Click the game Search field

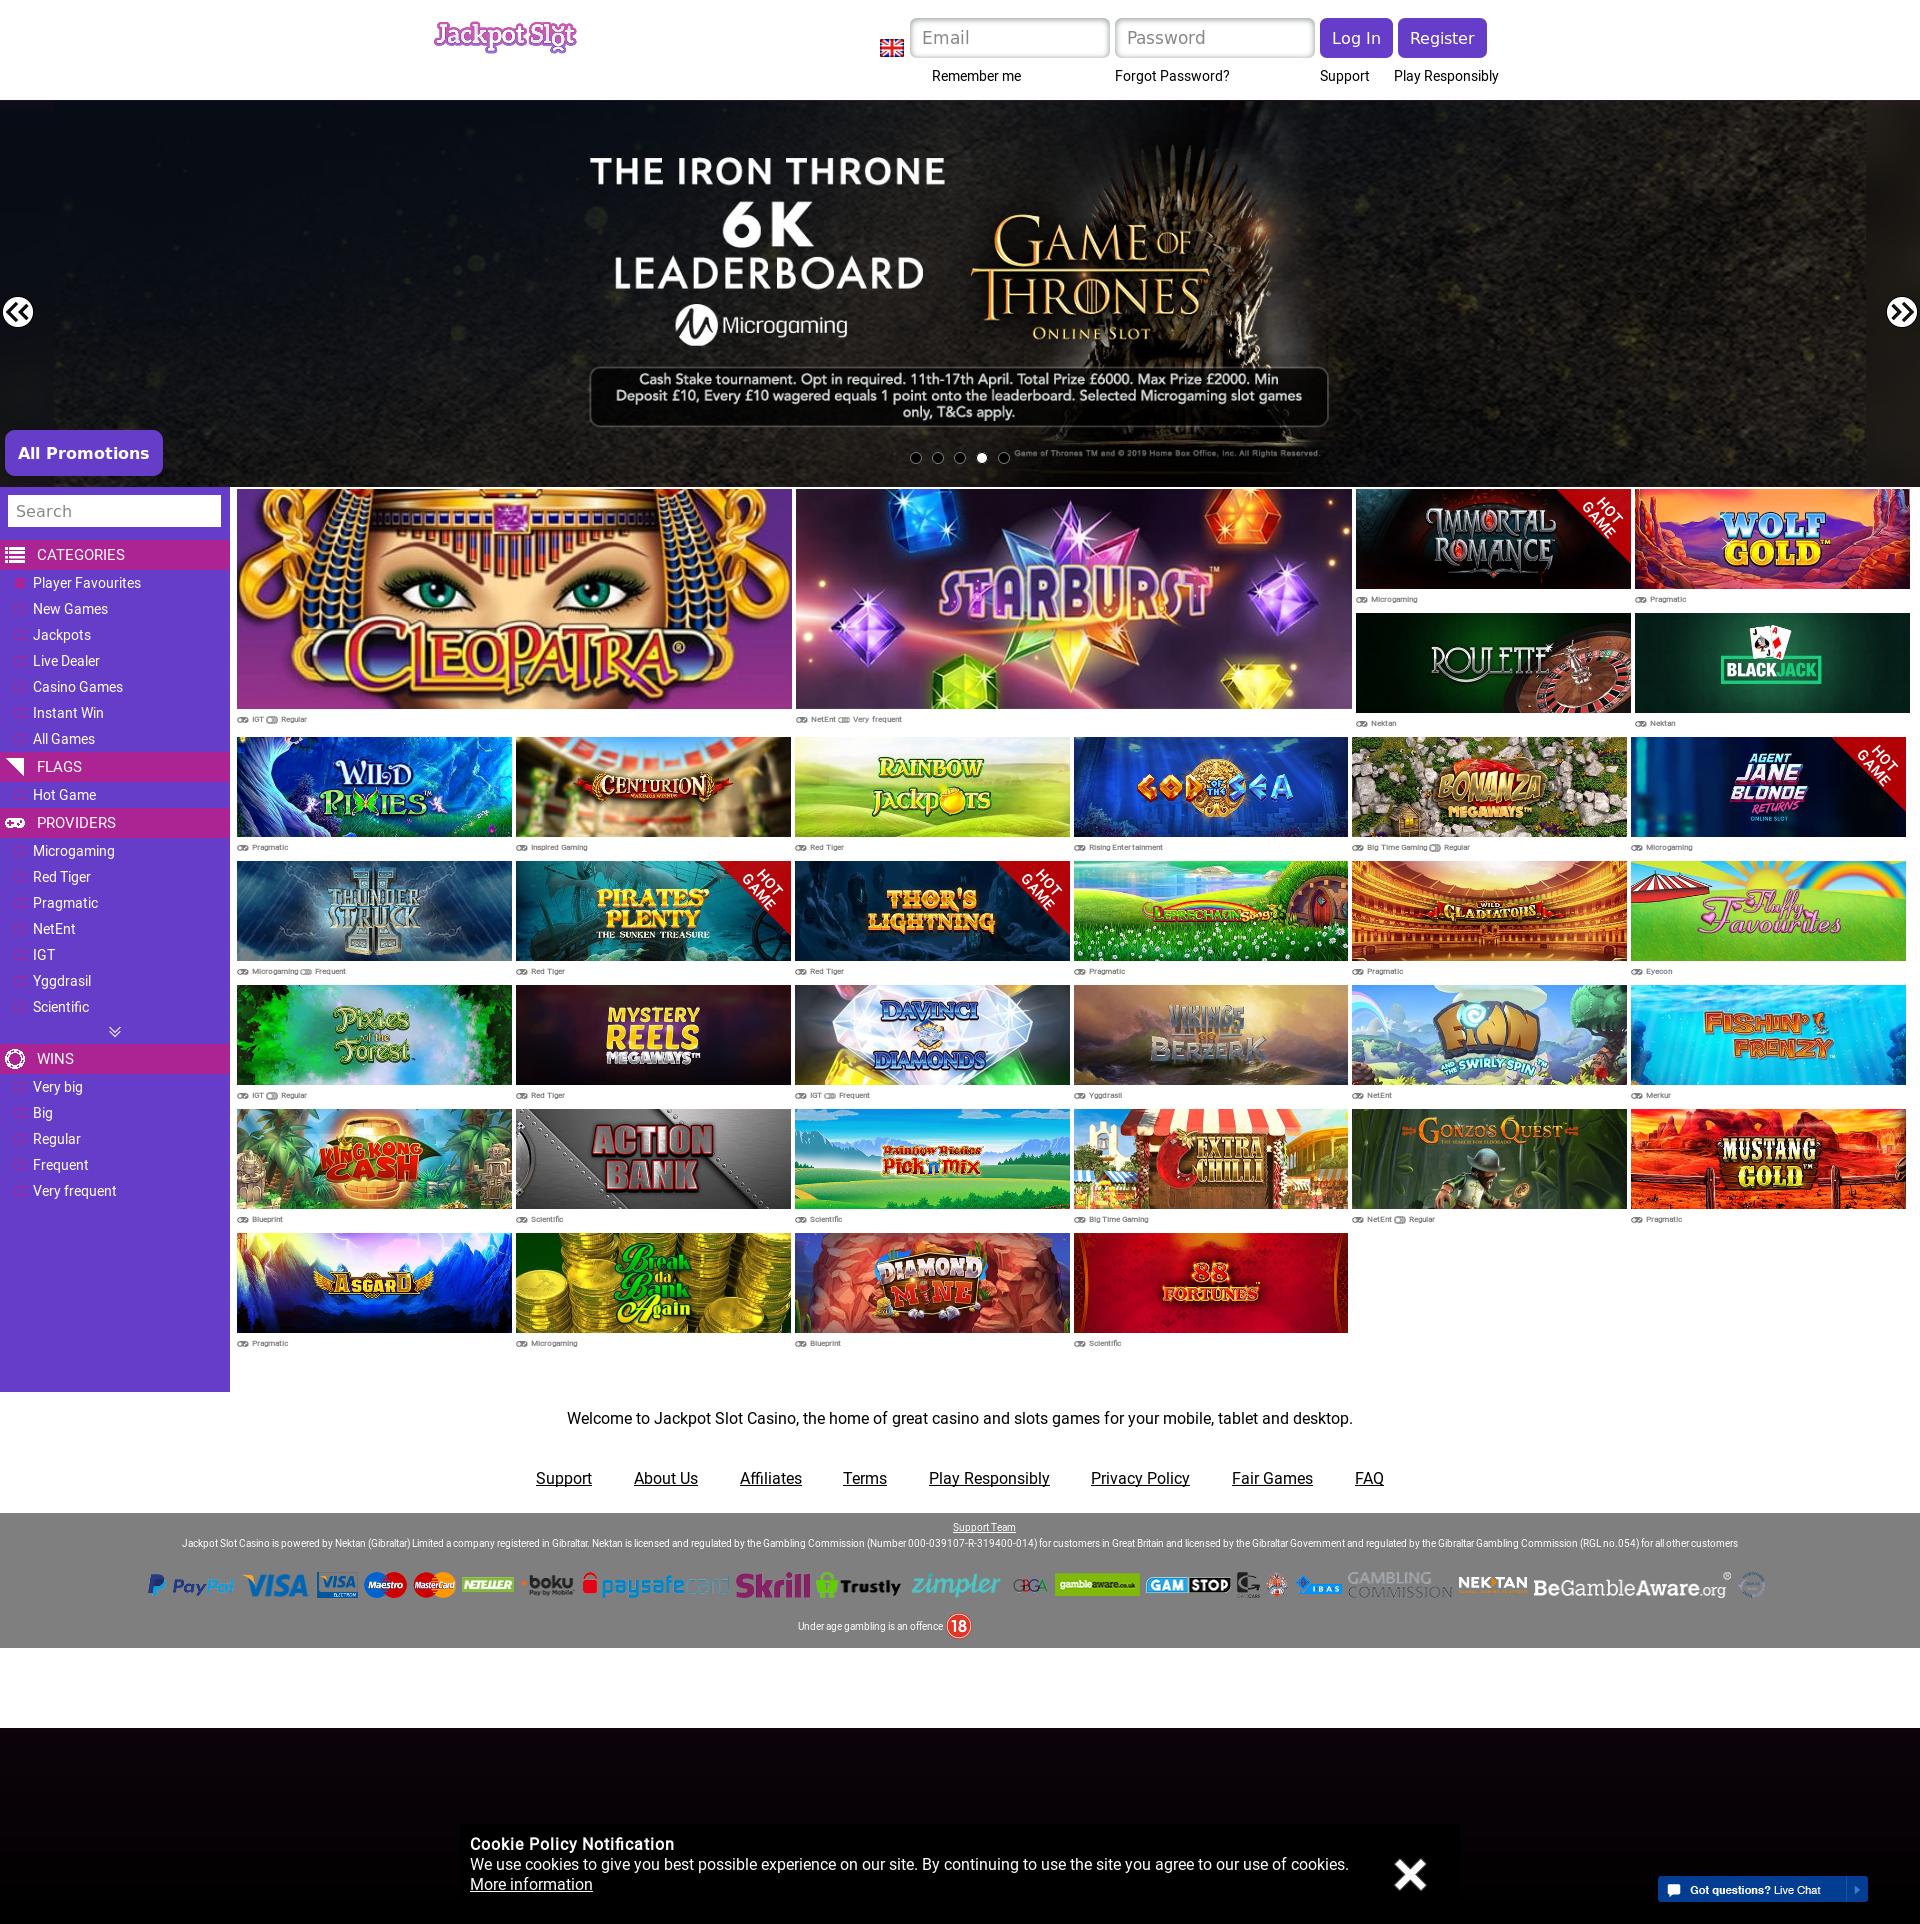tap(115, 511)
